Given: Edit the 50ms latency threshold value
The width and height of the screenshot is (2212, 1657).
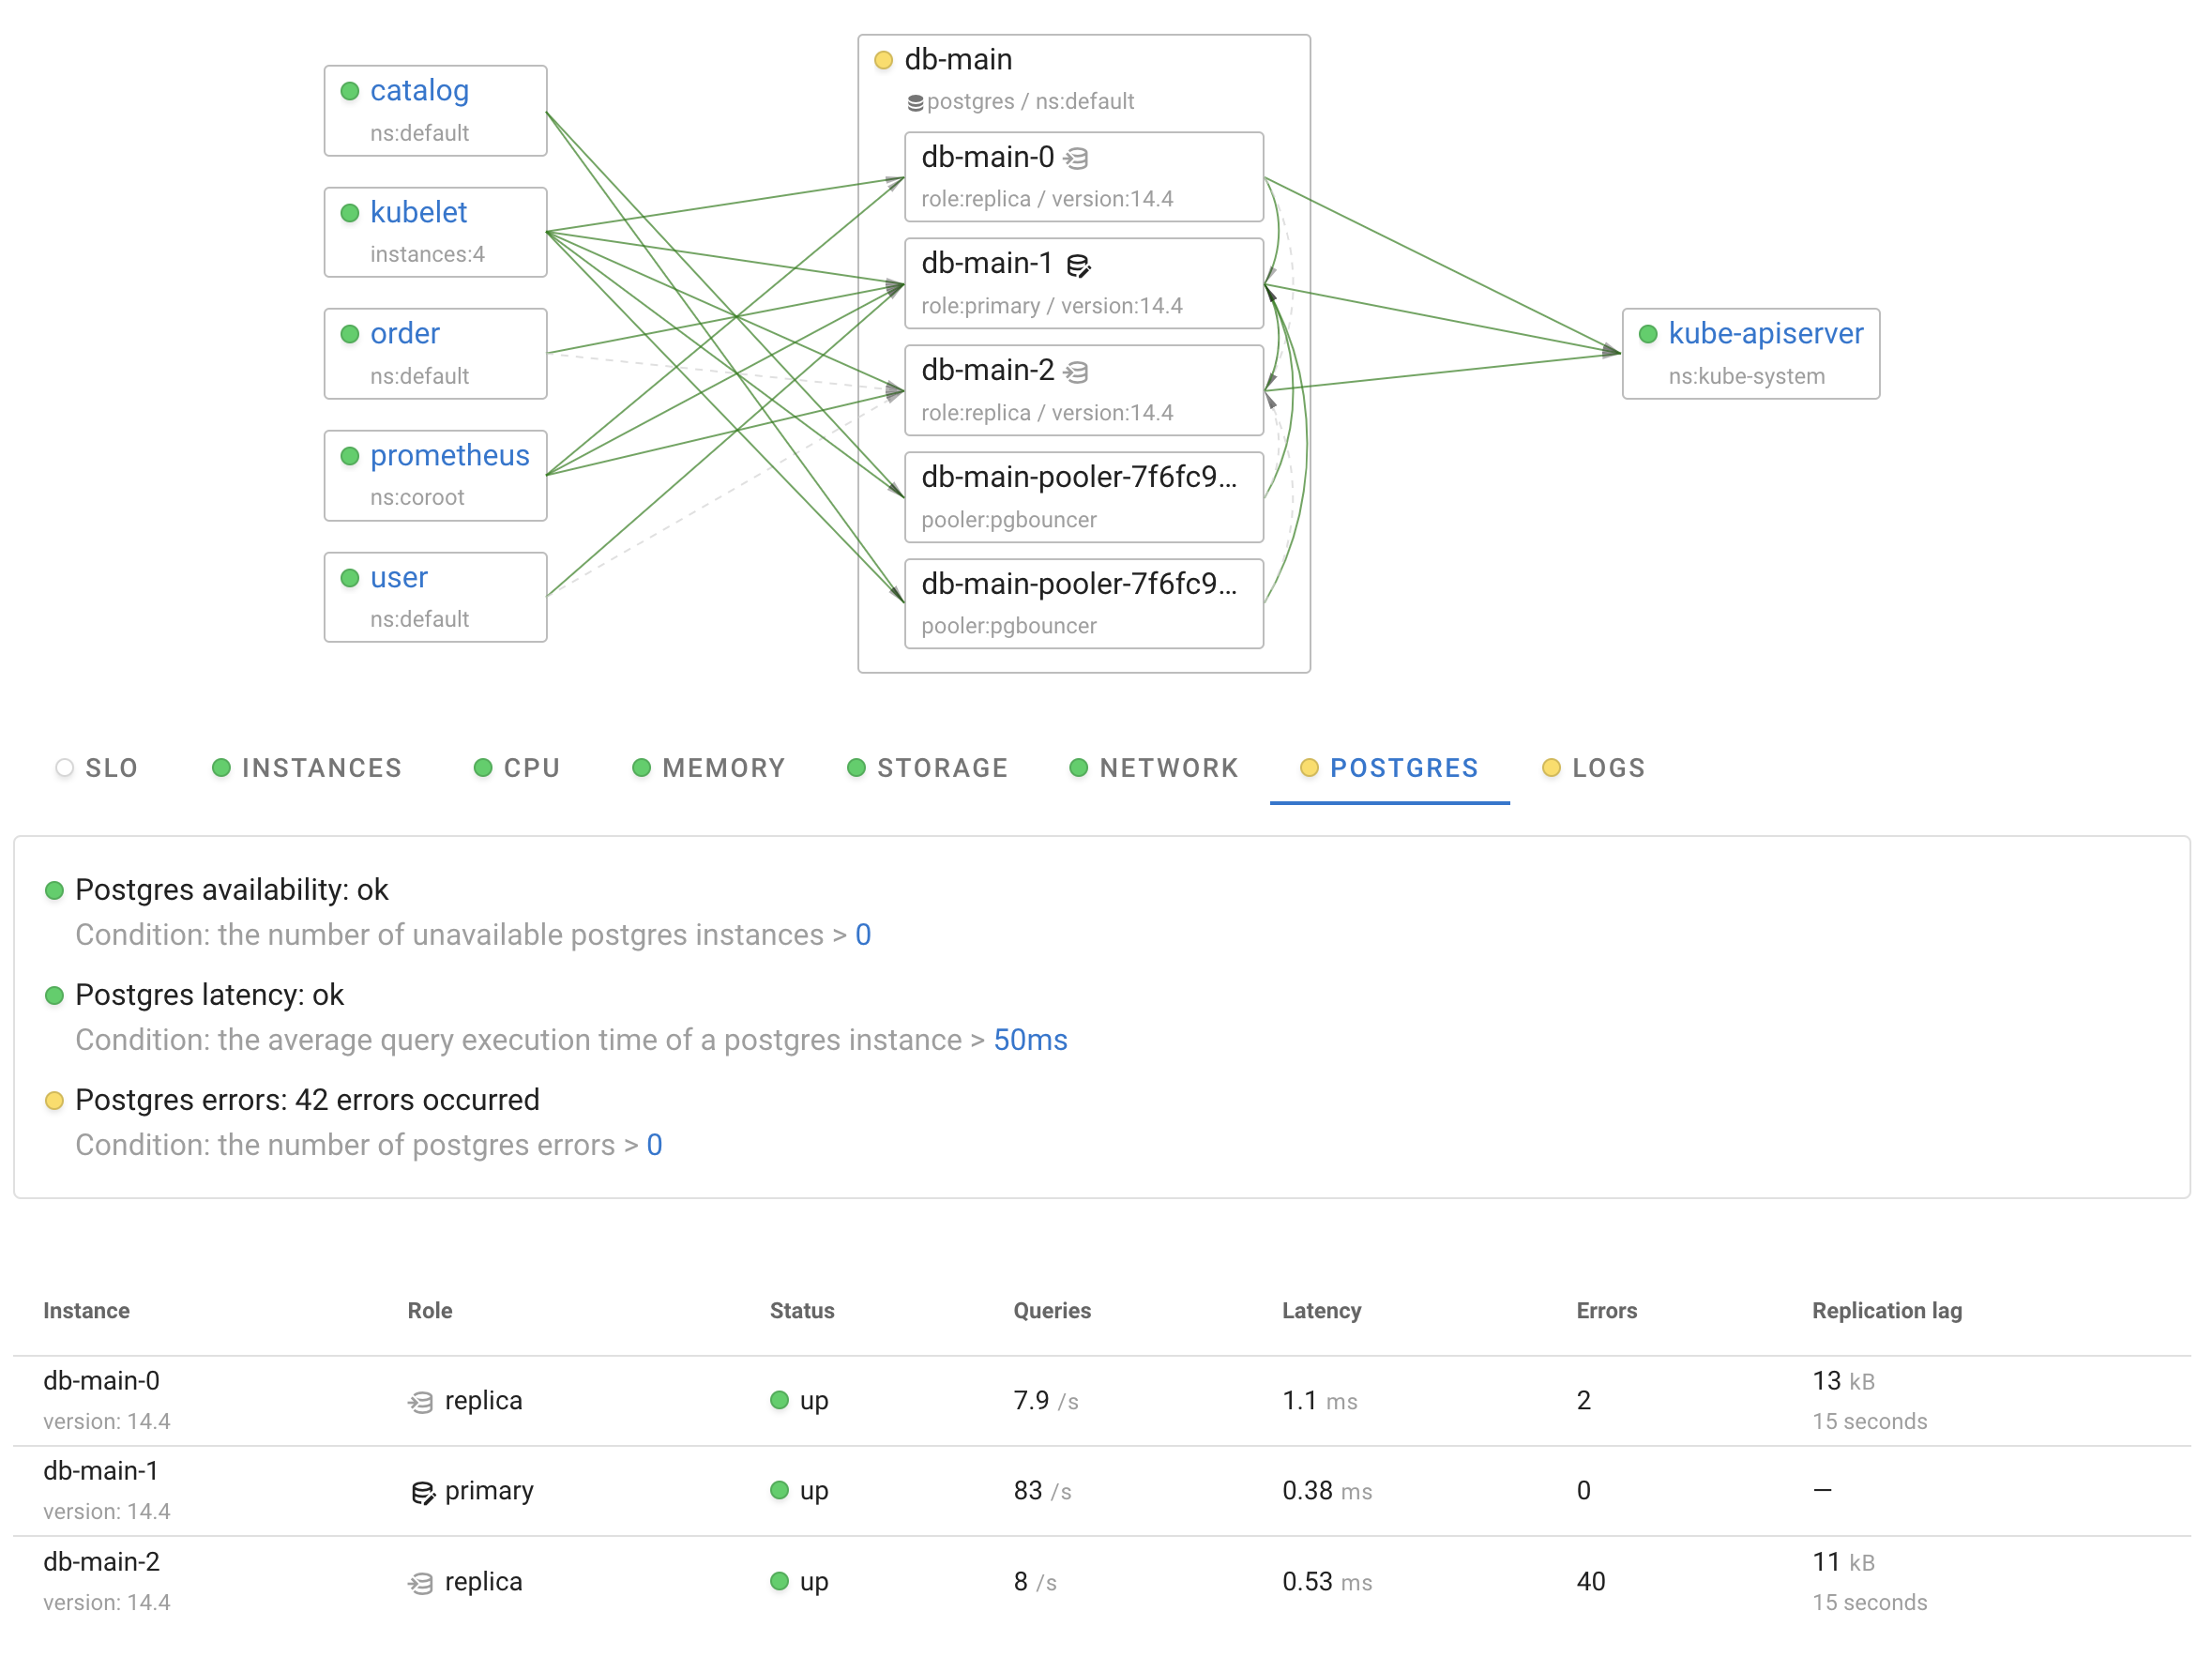Looking at the screenshot, I should [1030, 1040].
